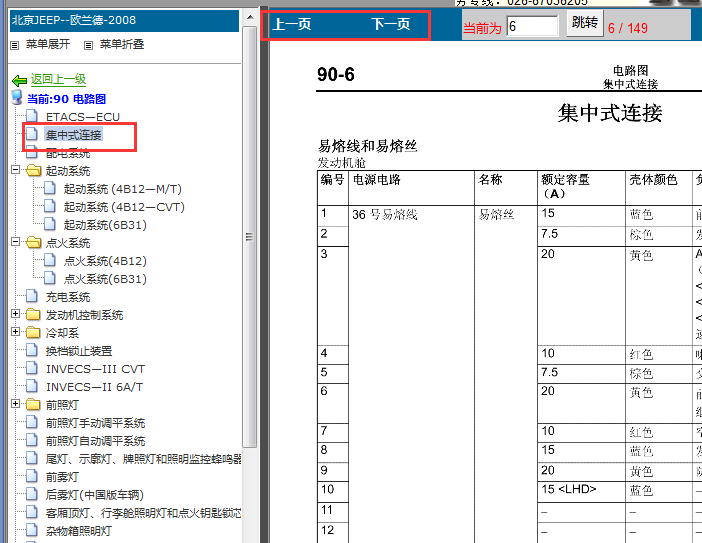Screen dimensions: 702x543
Task: Open 尾灯、示廓灯、牌照灯 entry
Action: click(143, 459)
